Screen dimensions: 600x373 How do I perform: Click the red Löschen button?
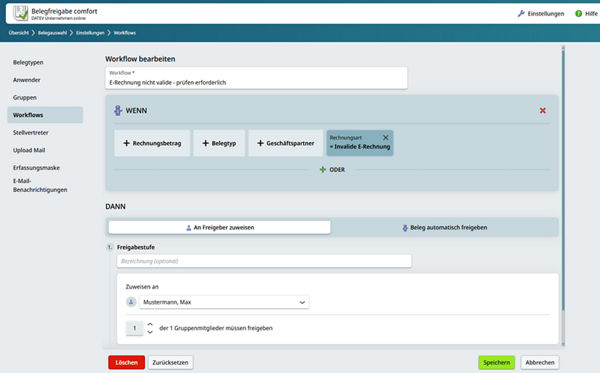(x=127, y=362)
